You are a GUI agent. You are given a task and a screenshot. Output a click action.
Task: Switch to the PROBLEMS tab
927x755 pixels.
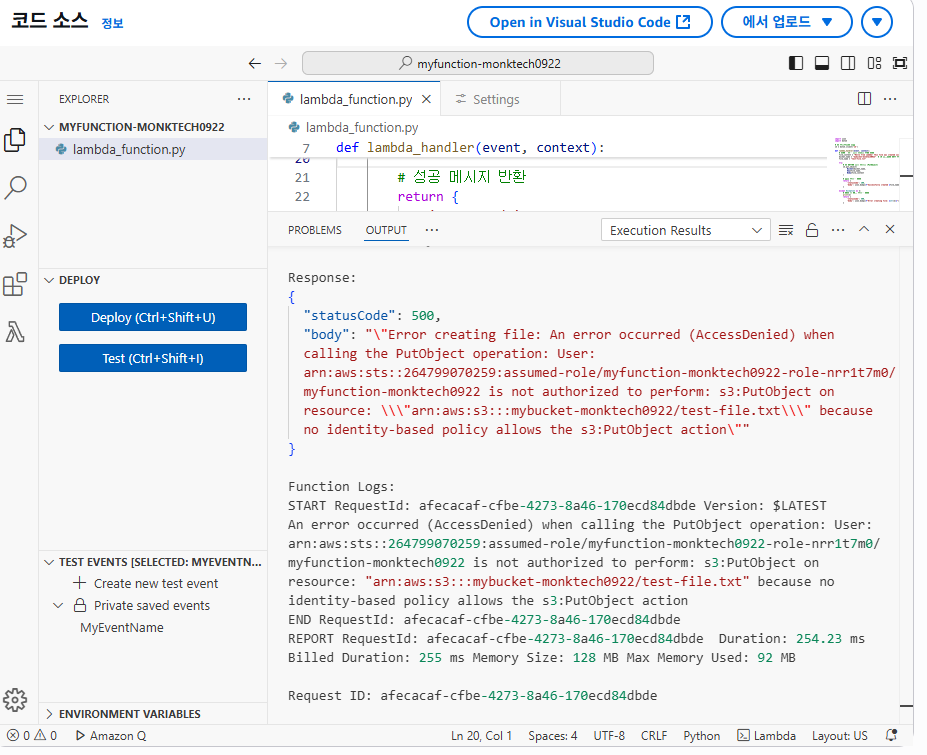click(315, 230)
